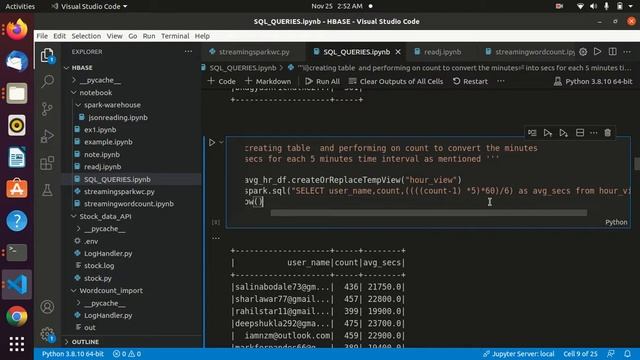Split the cell using cell toolbar icon
The height and width of the screenshot is (360, 640).
[580, 133]
